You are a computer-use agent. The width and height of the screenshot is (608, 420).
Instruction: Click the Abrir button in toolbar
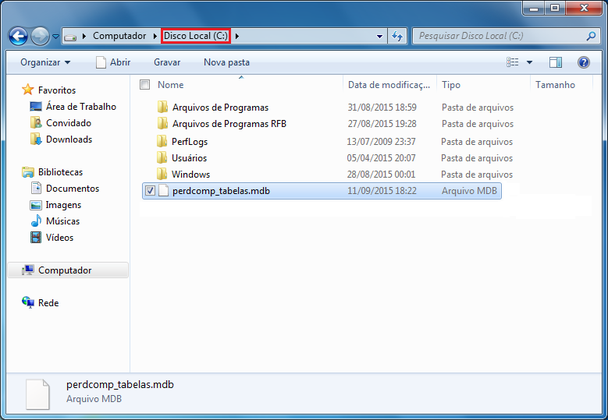pos(113,62)
